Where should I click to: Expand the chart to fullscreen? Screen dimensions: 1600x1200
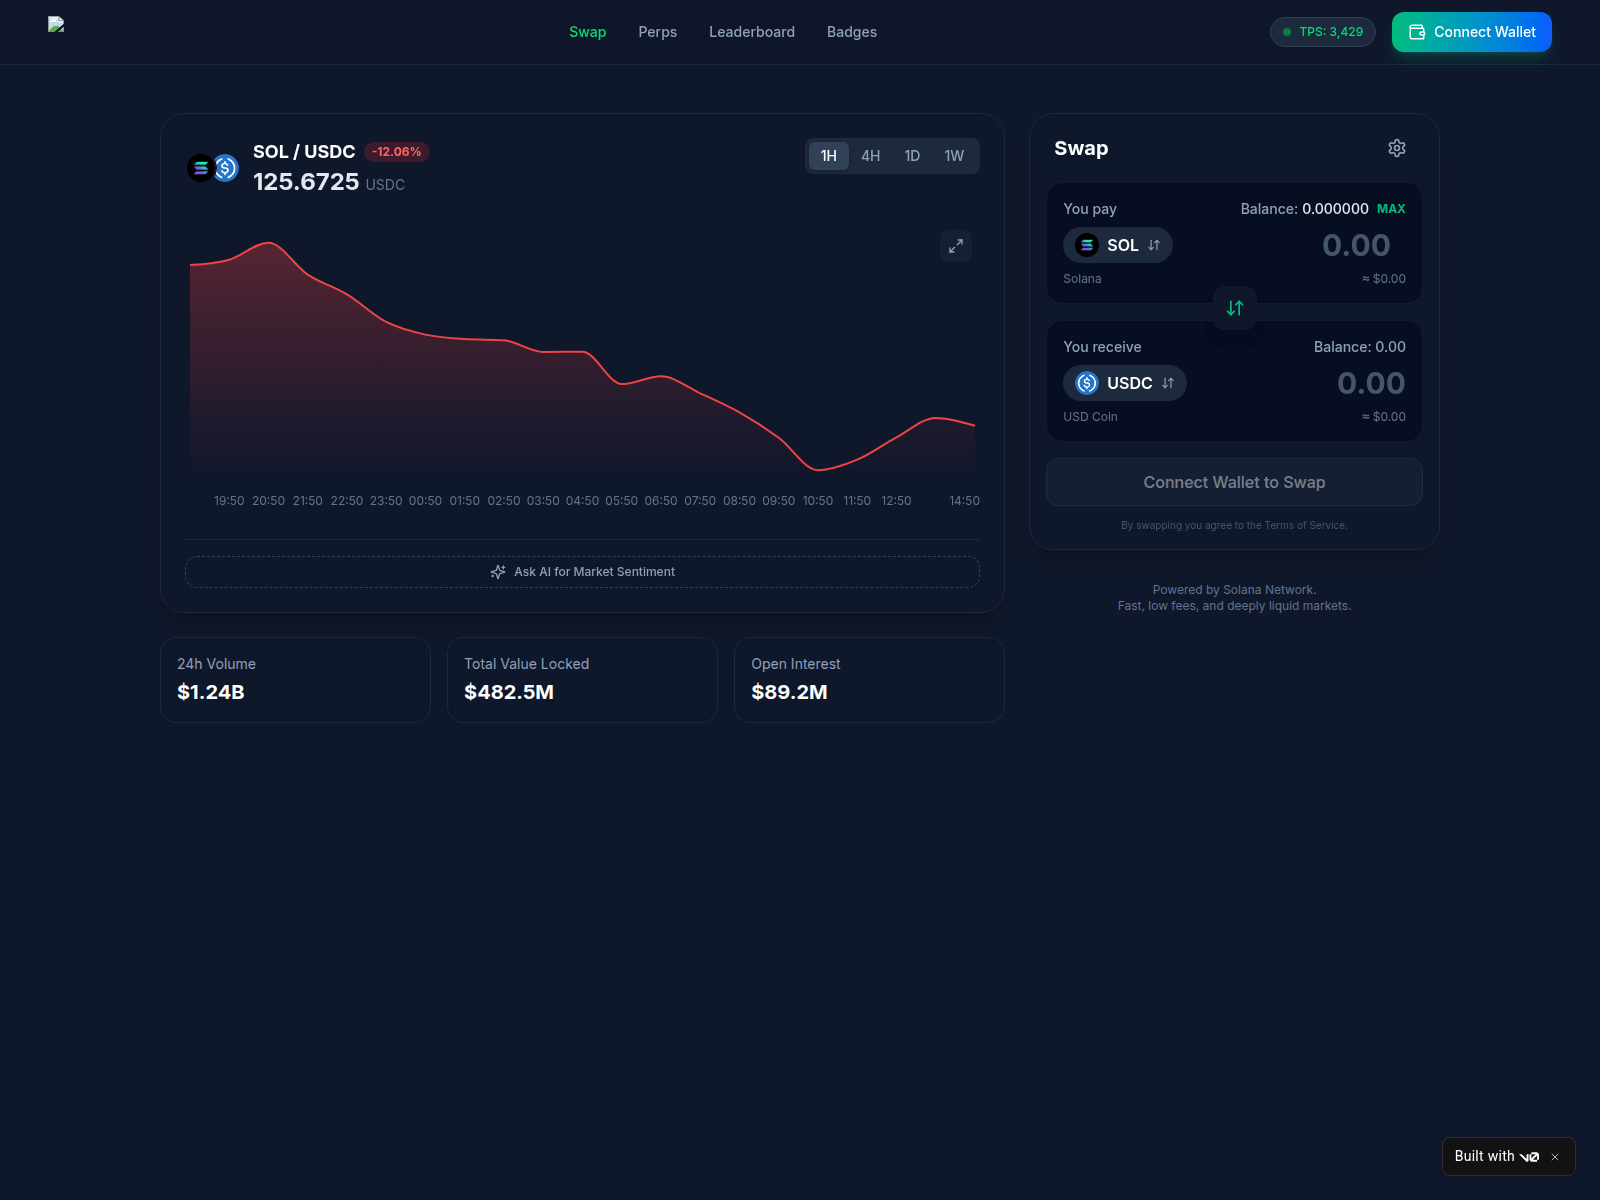coord(956,246)
